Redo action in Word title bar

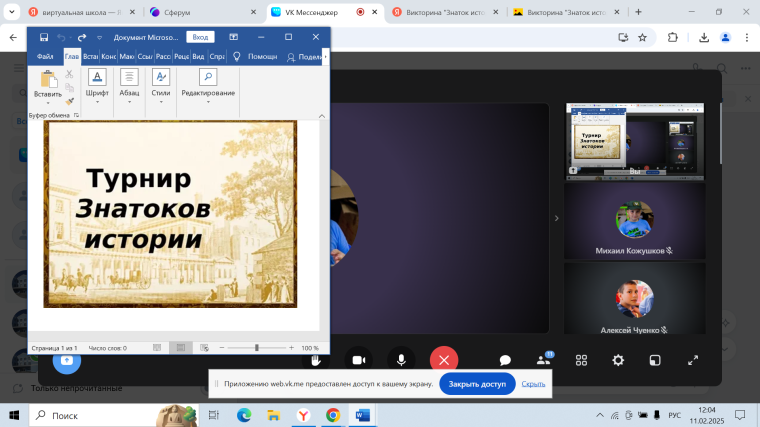pos(82,37)
